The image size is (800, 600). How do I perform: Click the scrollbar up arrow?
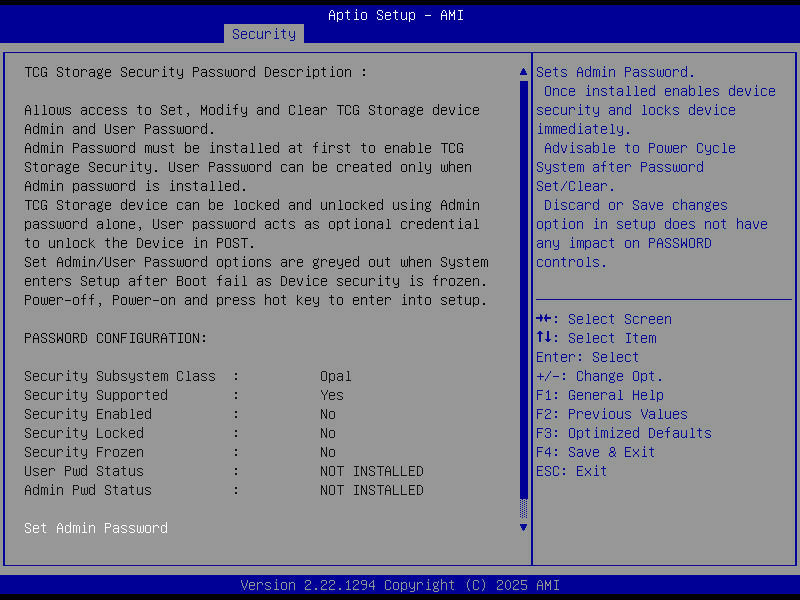click(x=522, y=71)
